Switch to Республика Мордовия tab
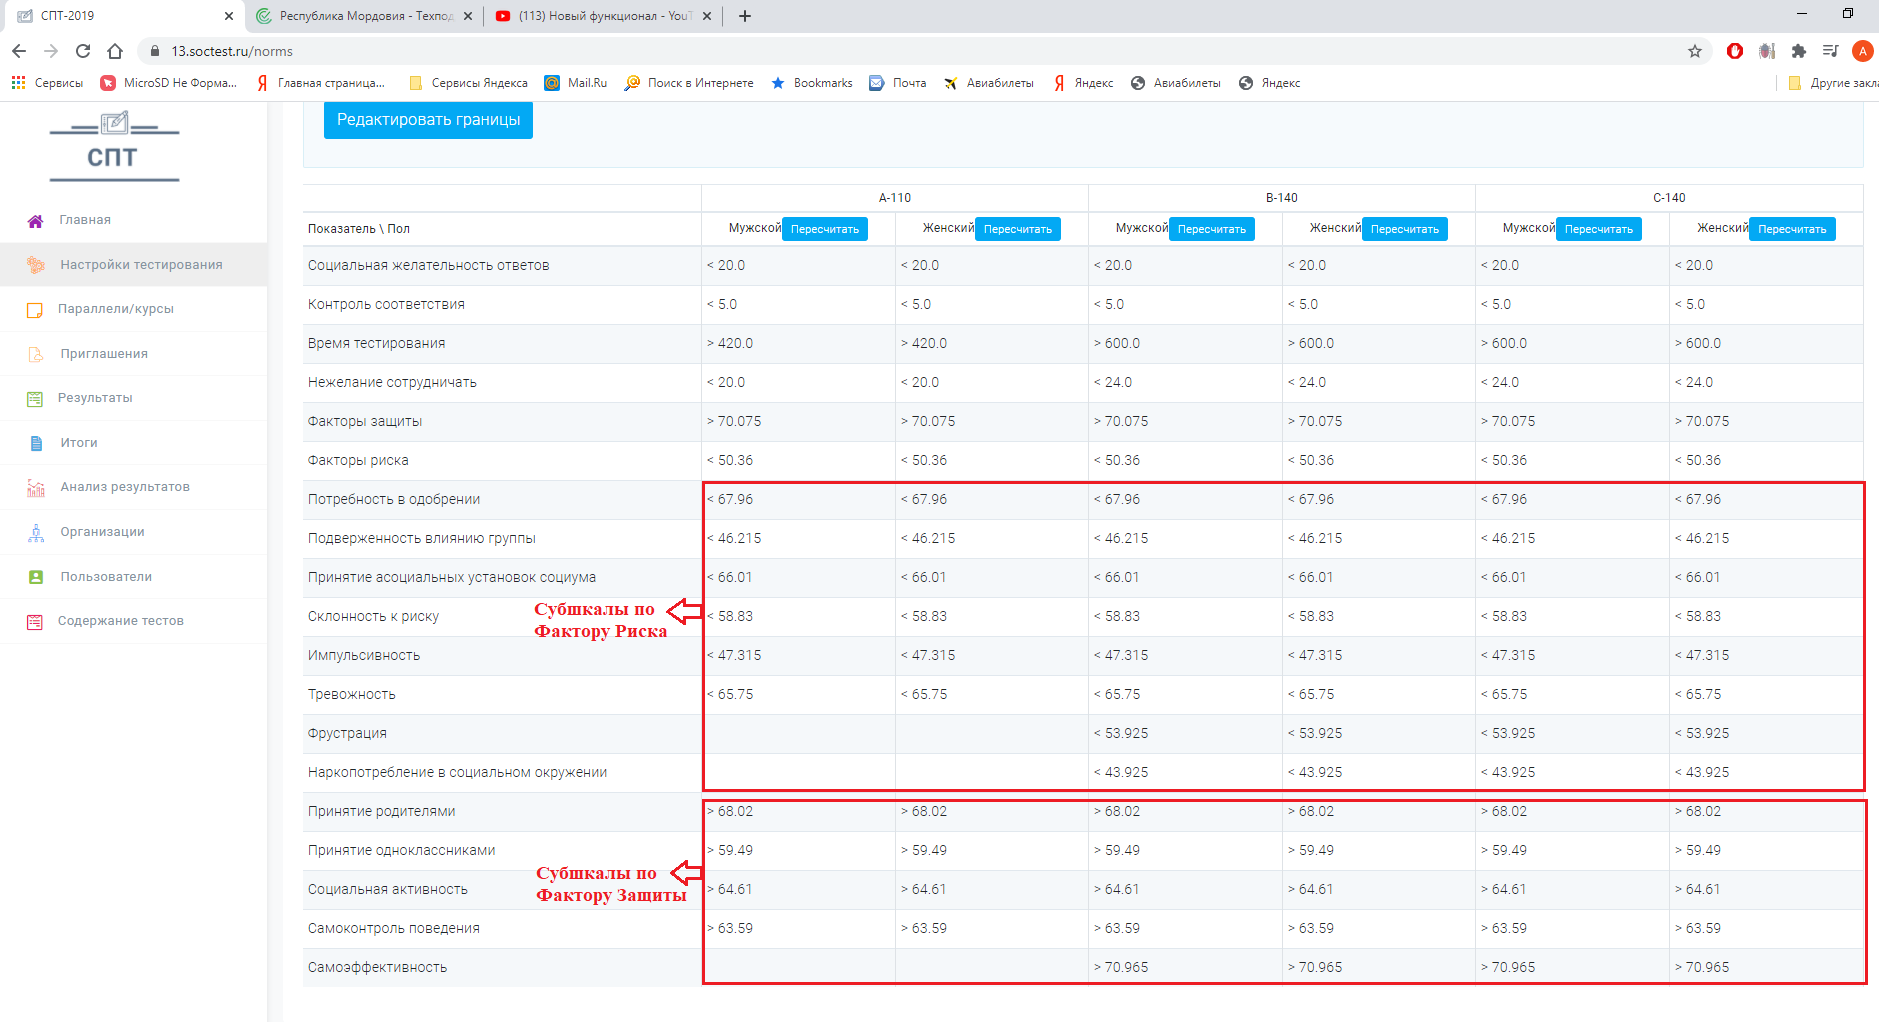This screenshot has width=1879, height=1022. point(364,16)
